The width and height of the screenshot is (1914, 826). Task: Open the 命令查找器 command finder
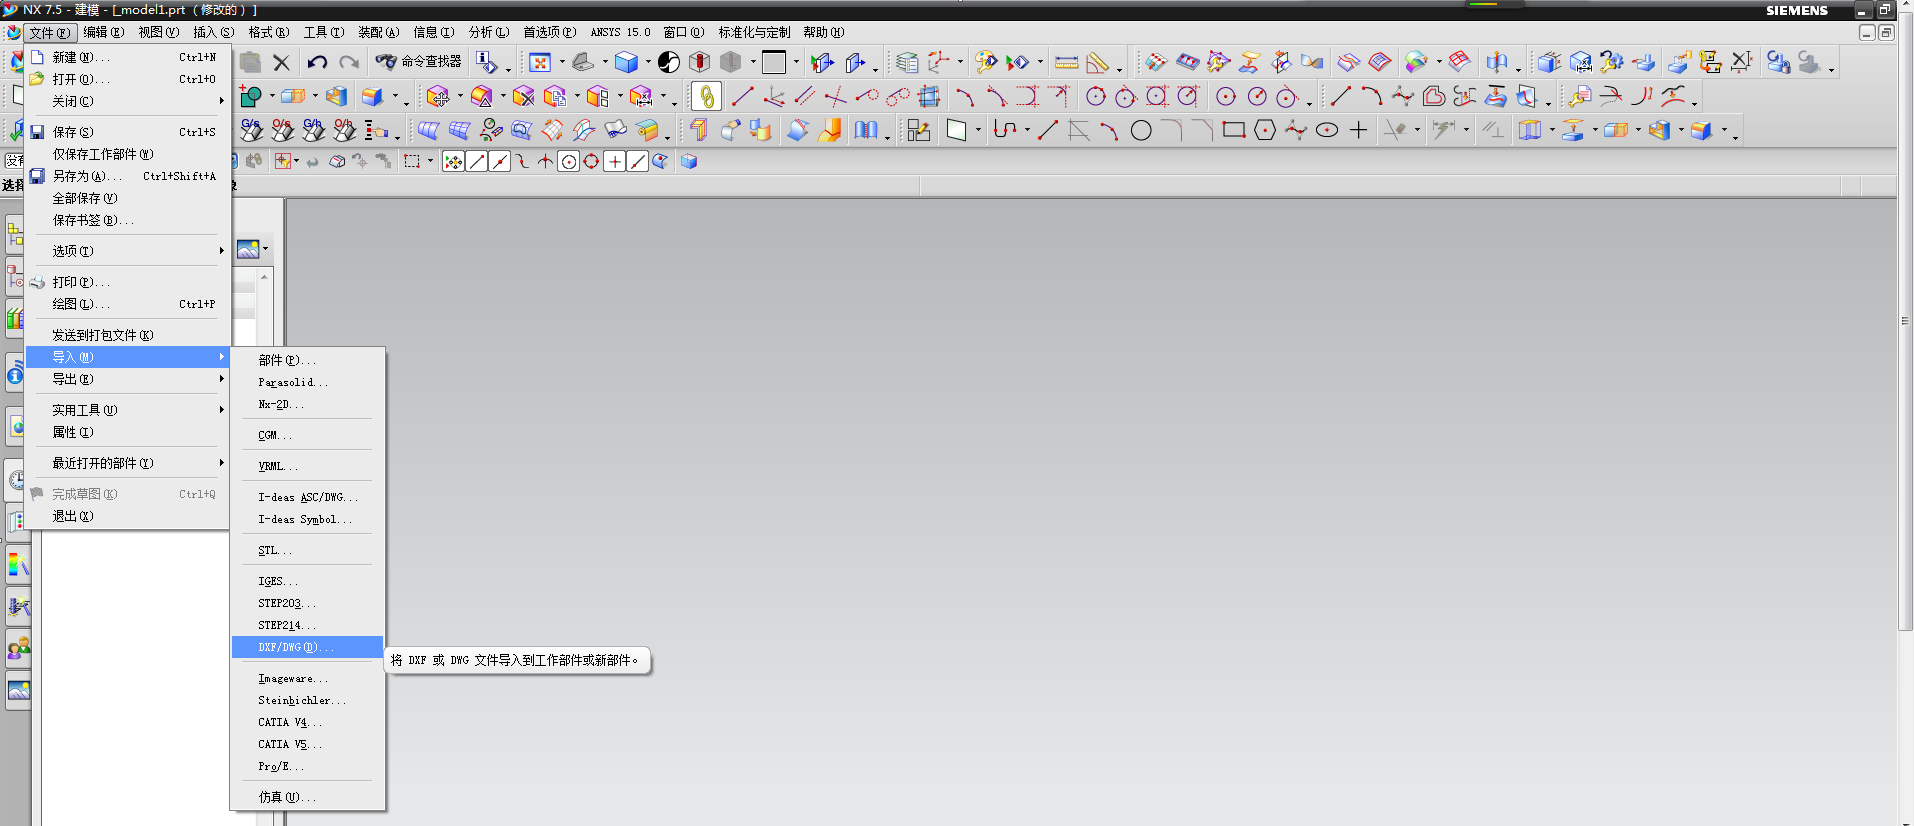419,62
